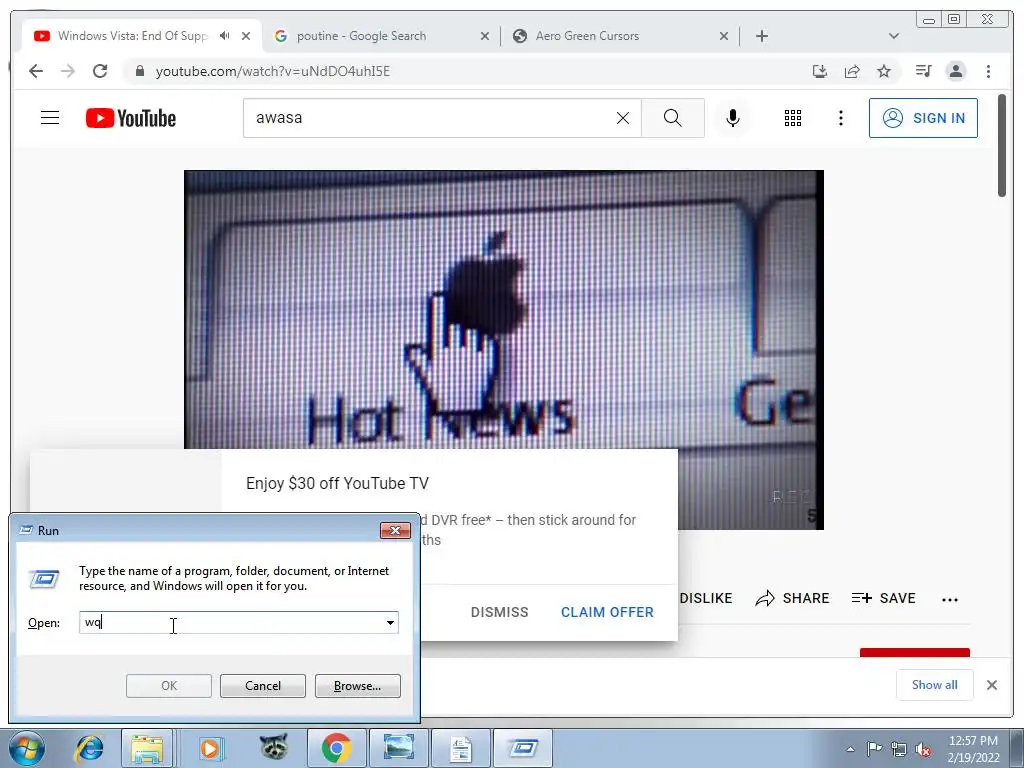Switch to Chrome on the taskbar
The height and width of the screenshot is (768, 1024).
[x=336, y=748]
